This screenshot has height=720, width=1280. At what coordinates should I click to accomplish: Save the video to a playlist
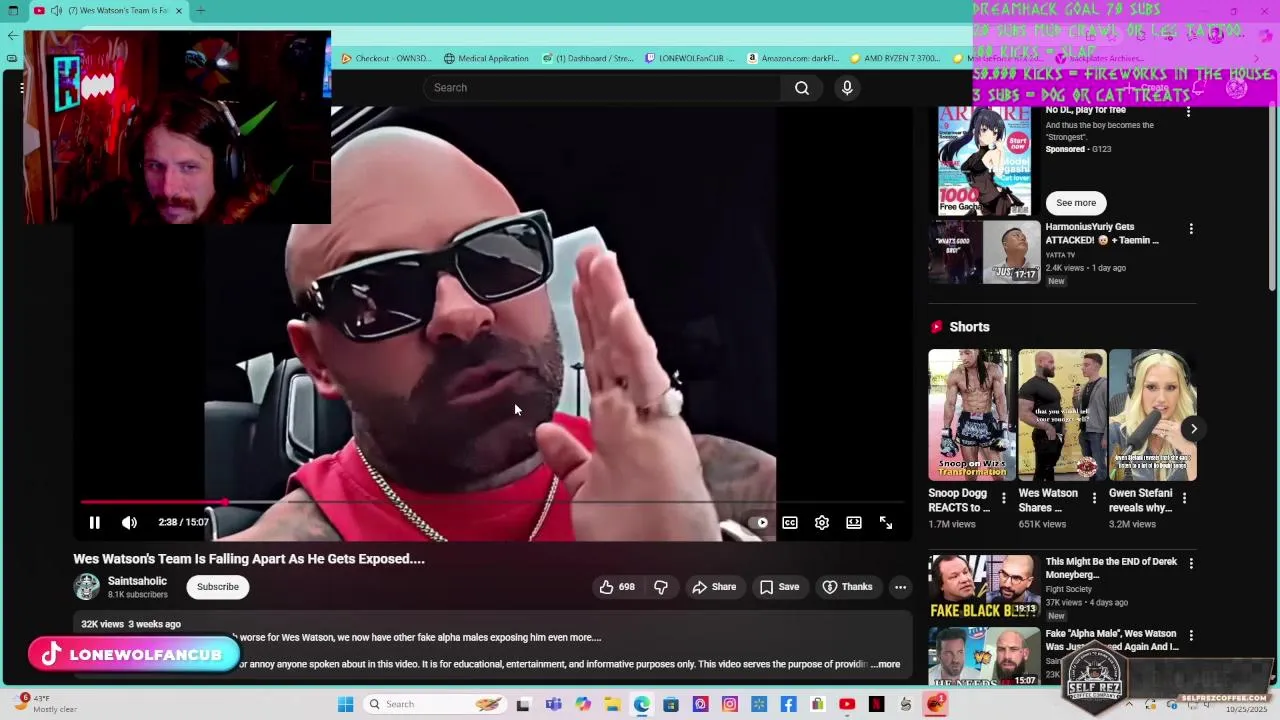(779, 587)
